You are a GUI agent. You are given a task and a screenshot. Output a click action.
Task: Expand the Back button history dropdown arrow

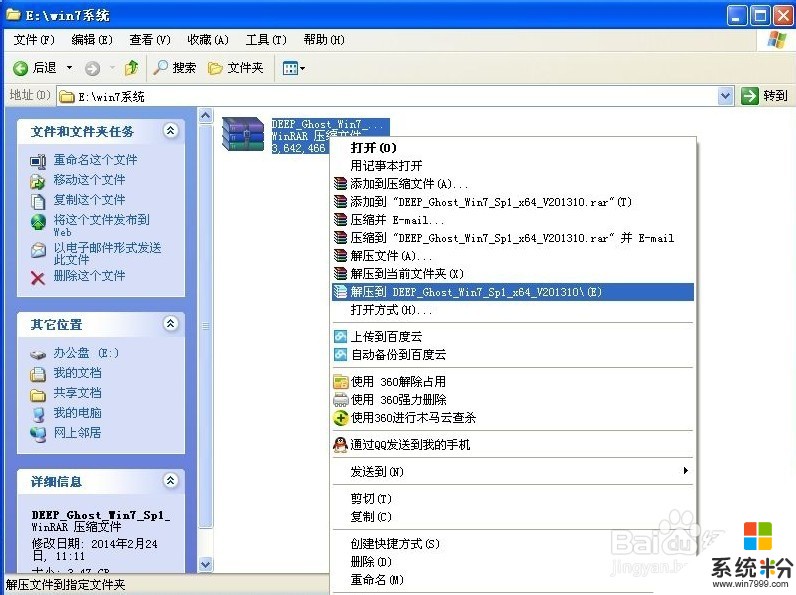70,68
